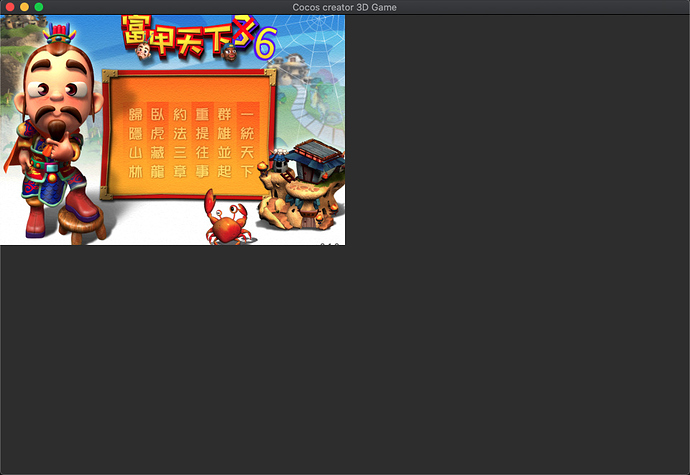Click the 'Cocos creator 3D Game' title text
The image size is (690, 475).
(x=345, y=7)
